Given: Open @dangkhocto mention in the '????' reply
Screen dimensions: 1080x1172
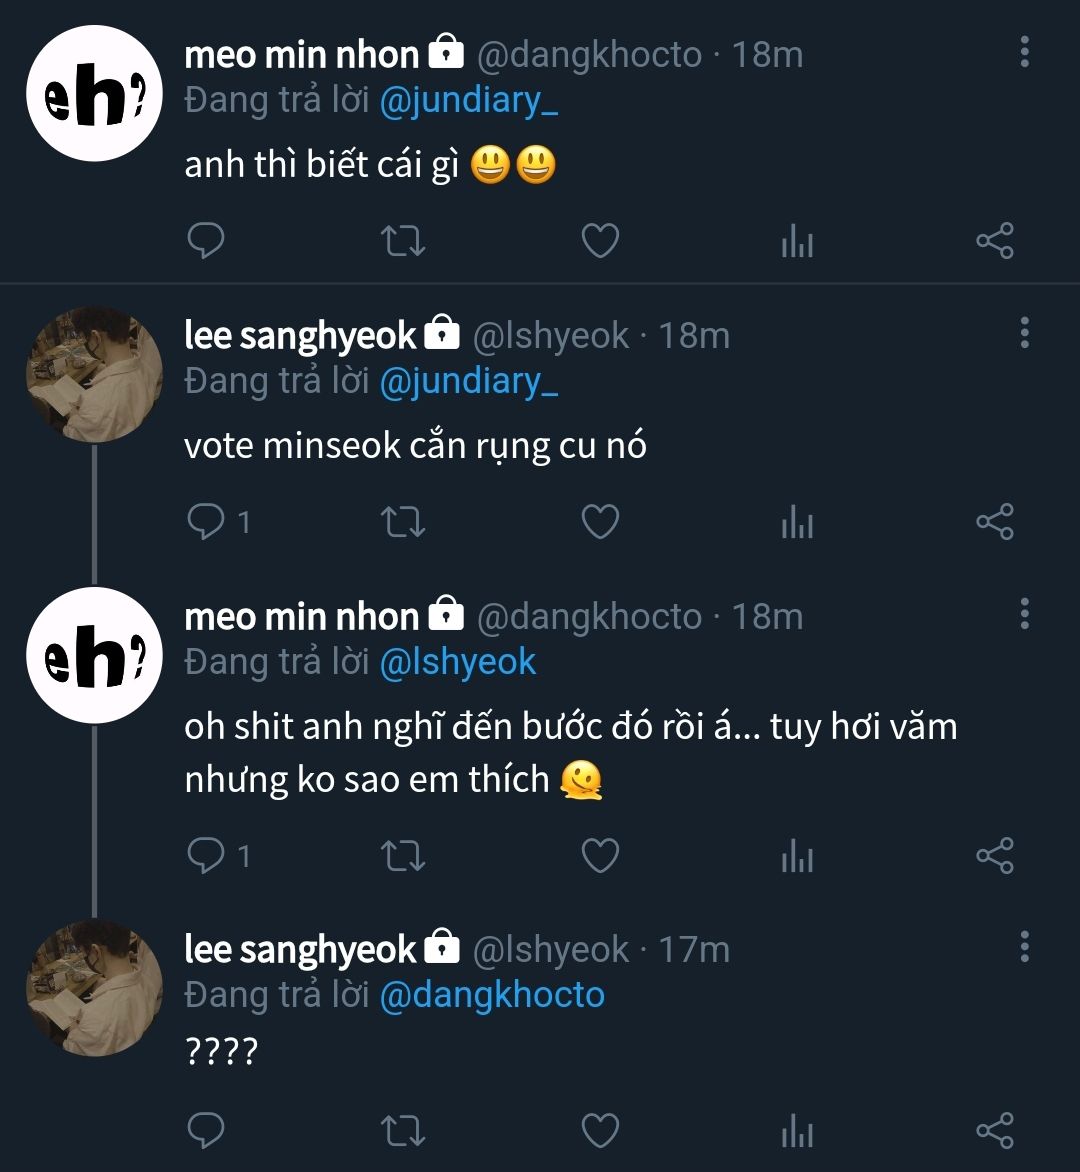Looking at the screenshot, I should point(492,995).
